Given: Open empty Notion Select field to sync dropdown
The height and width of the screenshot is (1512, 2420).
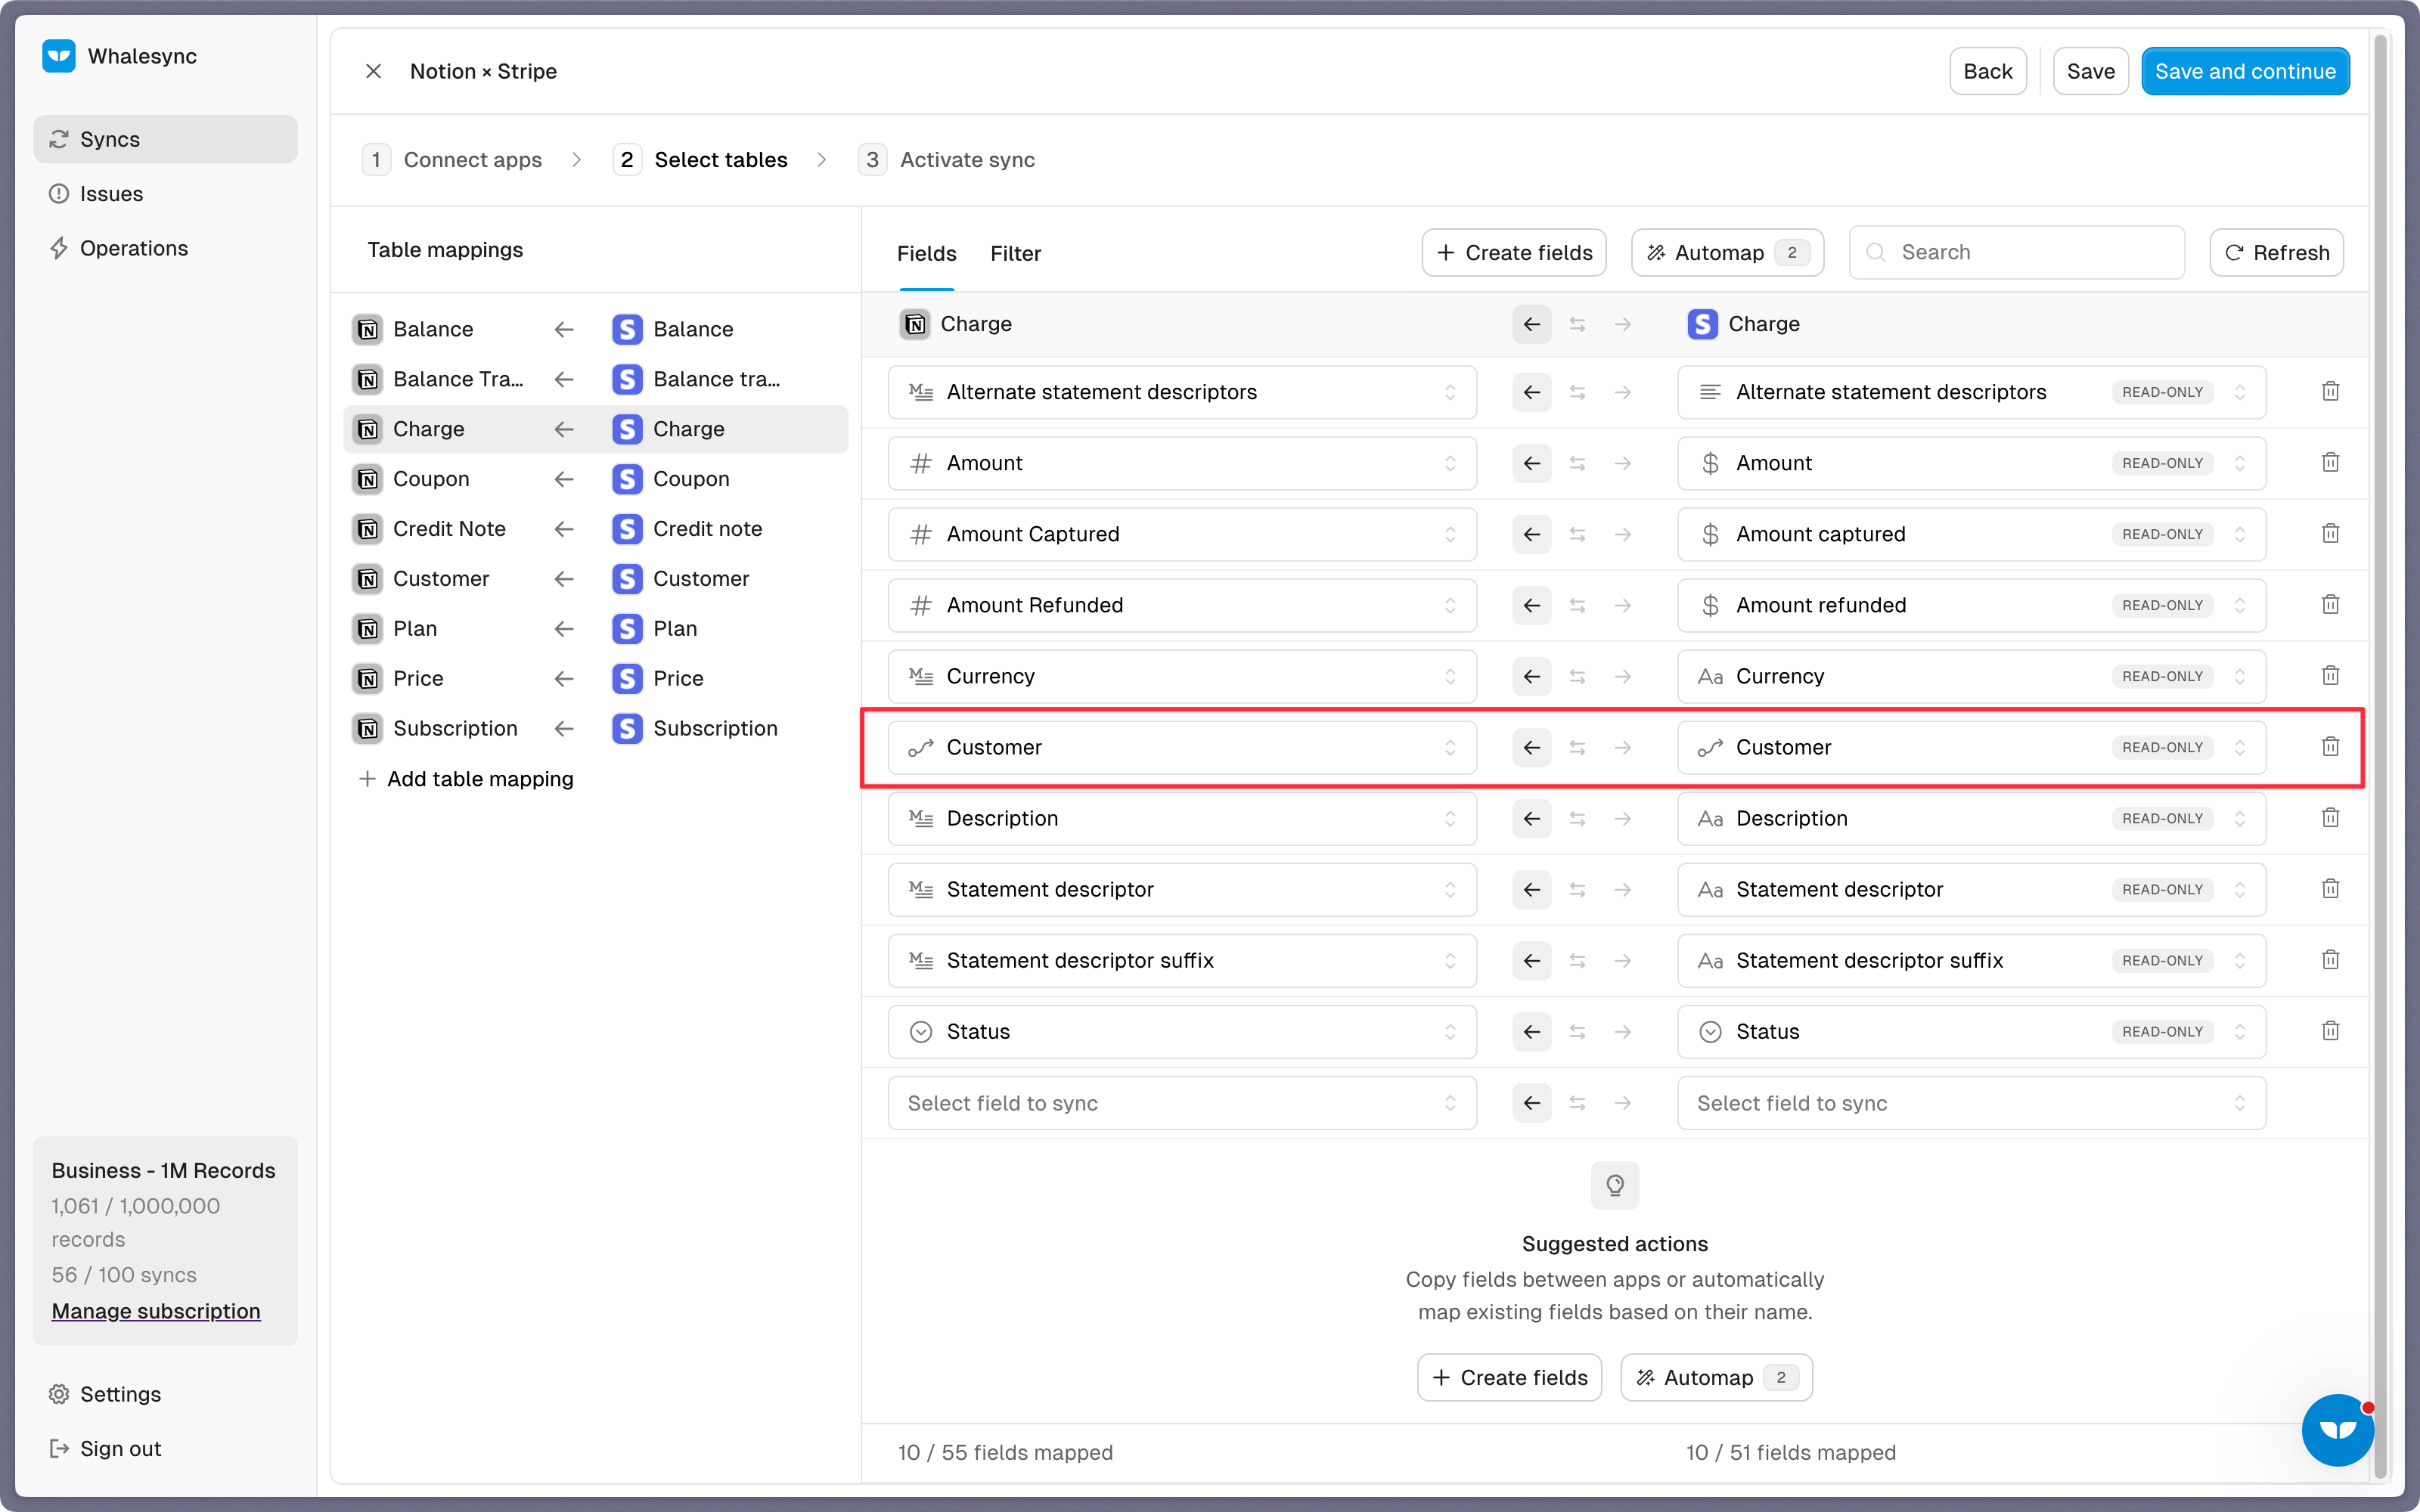Looking at the screenshot, I should [x=1182, y=1103].
